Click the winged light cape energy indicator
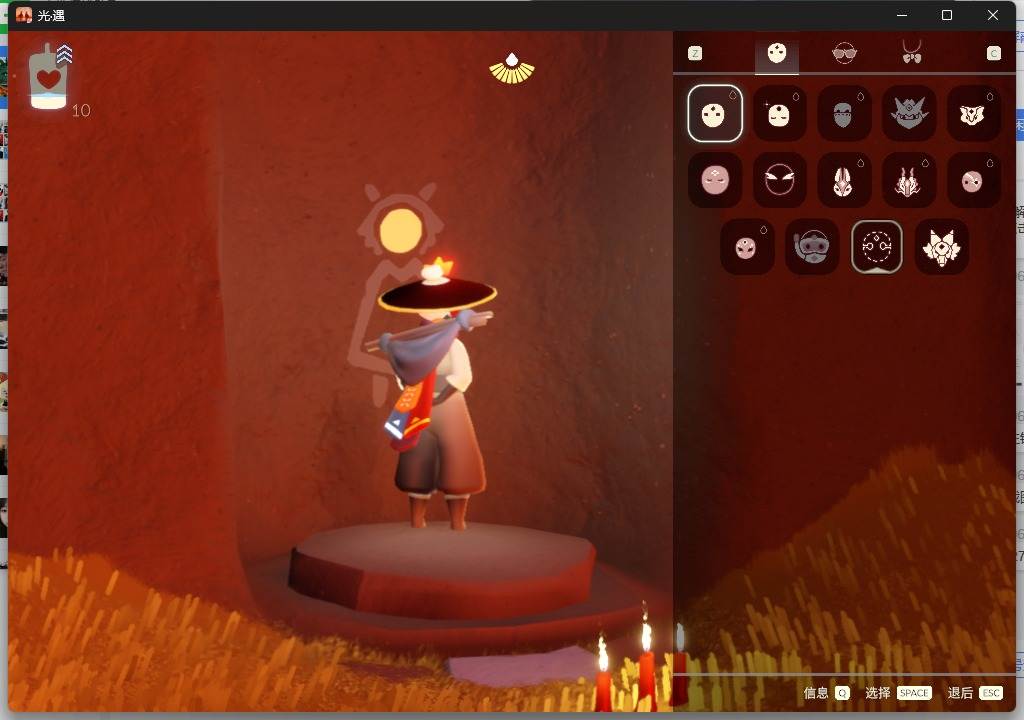Viewport: 1024px width, 720px height. [512, 69]
